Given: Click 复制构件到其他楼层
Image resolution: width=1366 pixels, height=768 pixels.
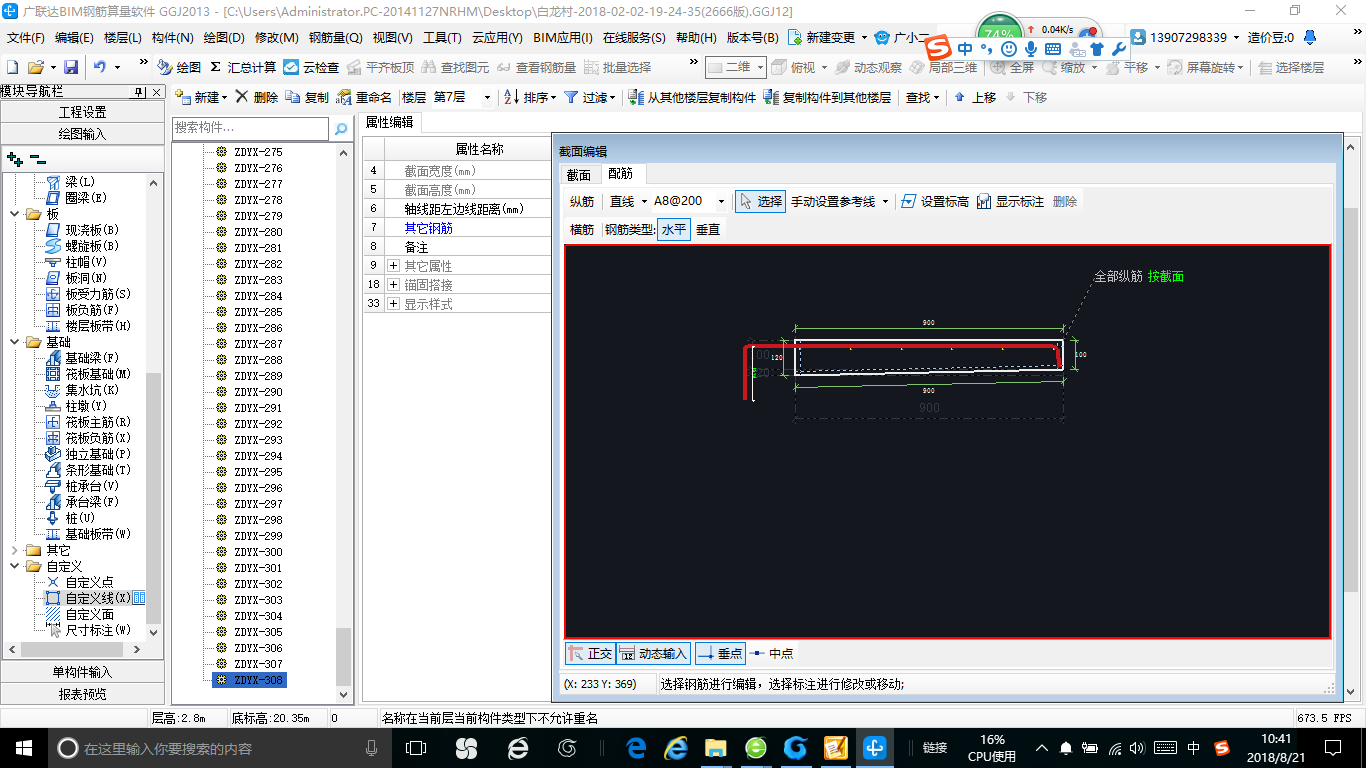Looking at the screenshot, I should pos(827,97).
